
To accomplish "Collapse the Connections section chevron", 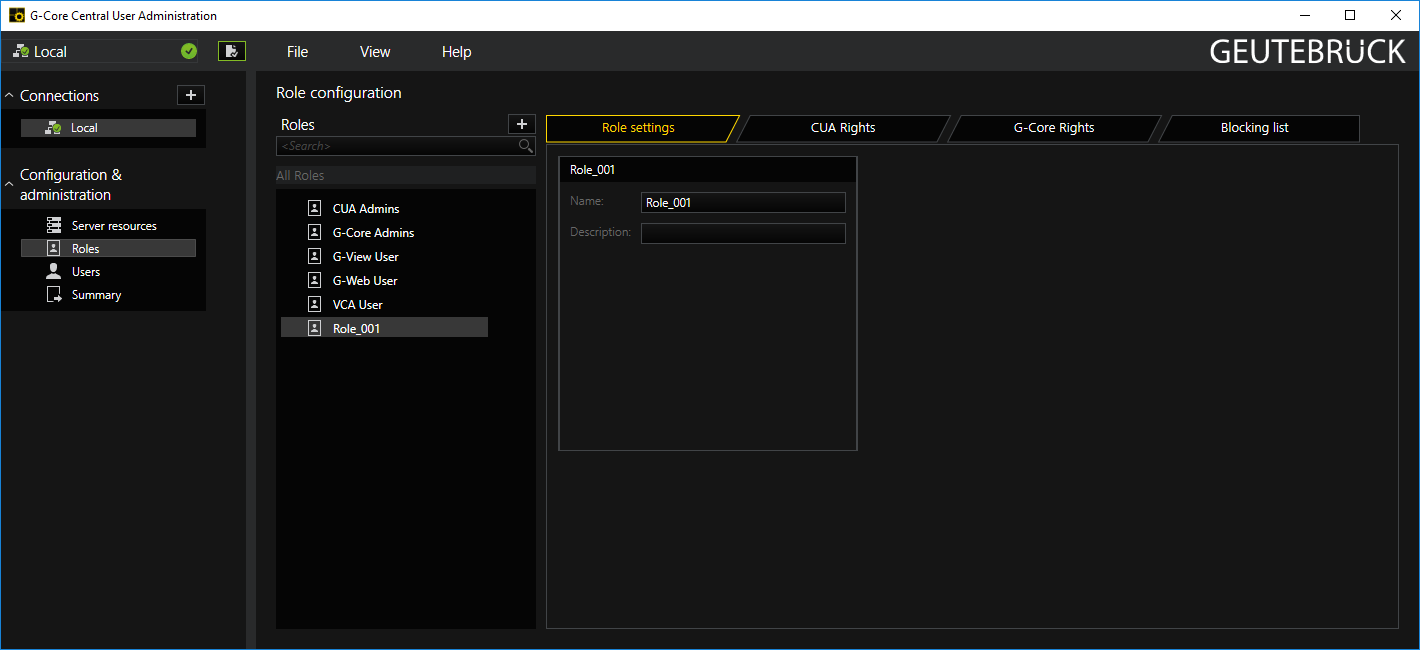I will (x=10, y=96).
